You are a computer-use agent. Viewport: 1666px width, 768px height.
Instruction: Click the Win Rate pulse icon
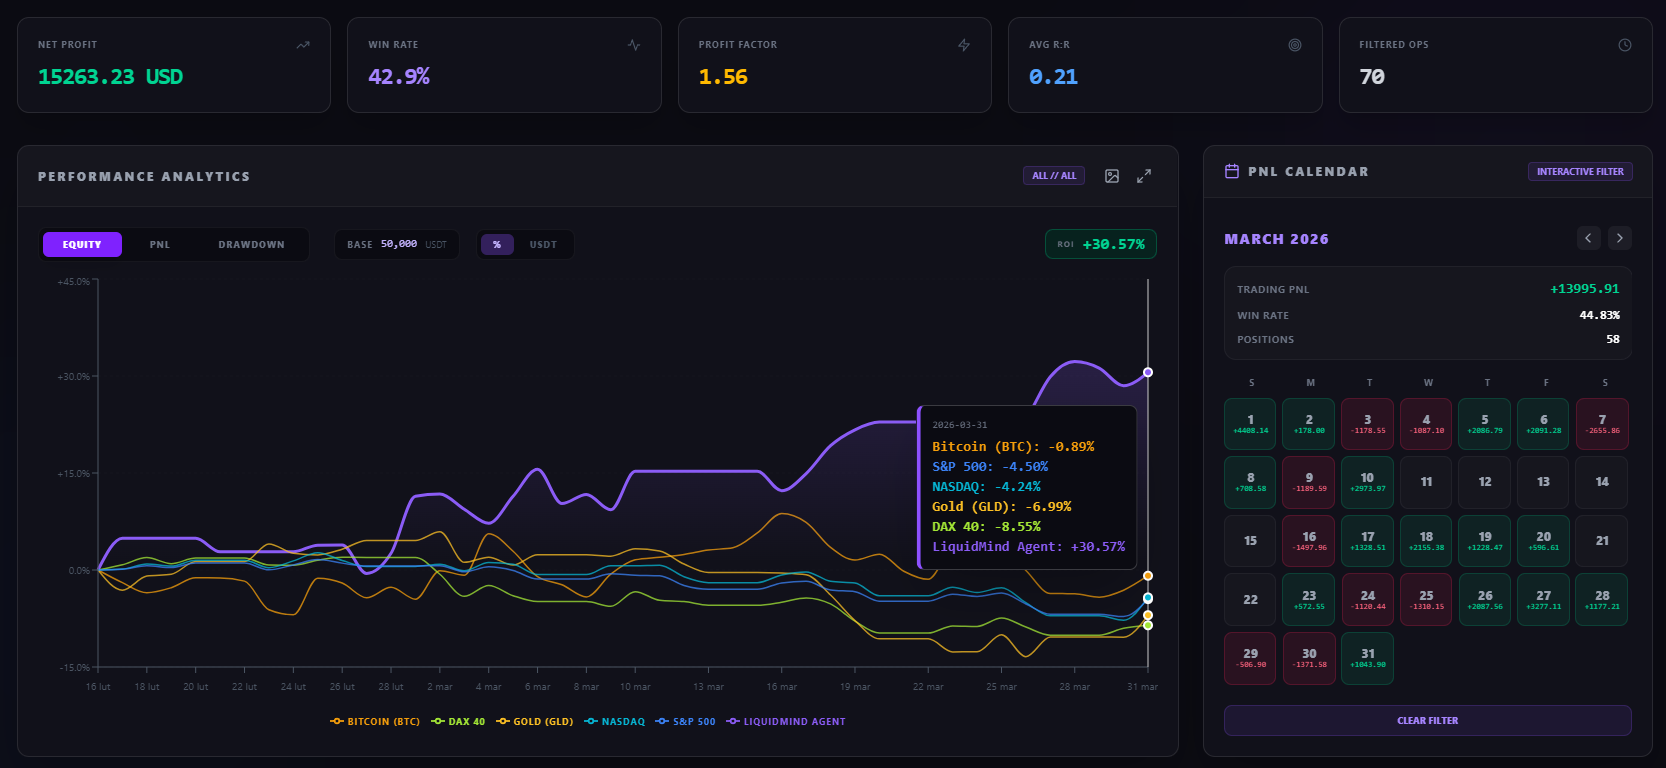[x=634, y=45]
